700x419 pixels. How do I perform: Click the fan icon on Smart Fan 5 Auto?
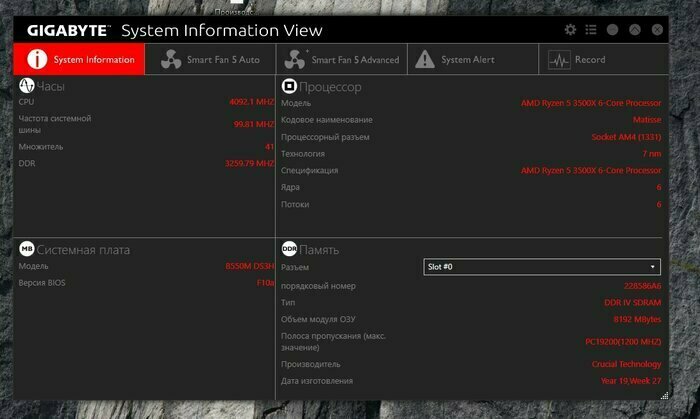[171, 59]
